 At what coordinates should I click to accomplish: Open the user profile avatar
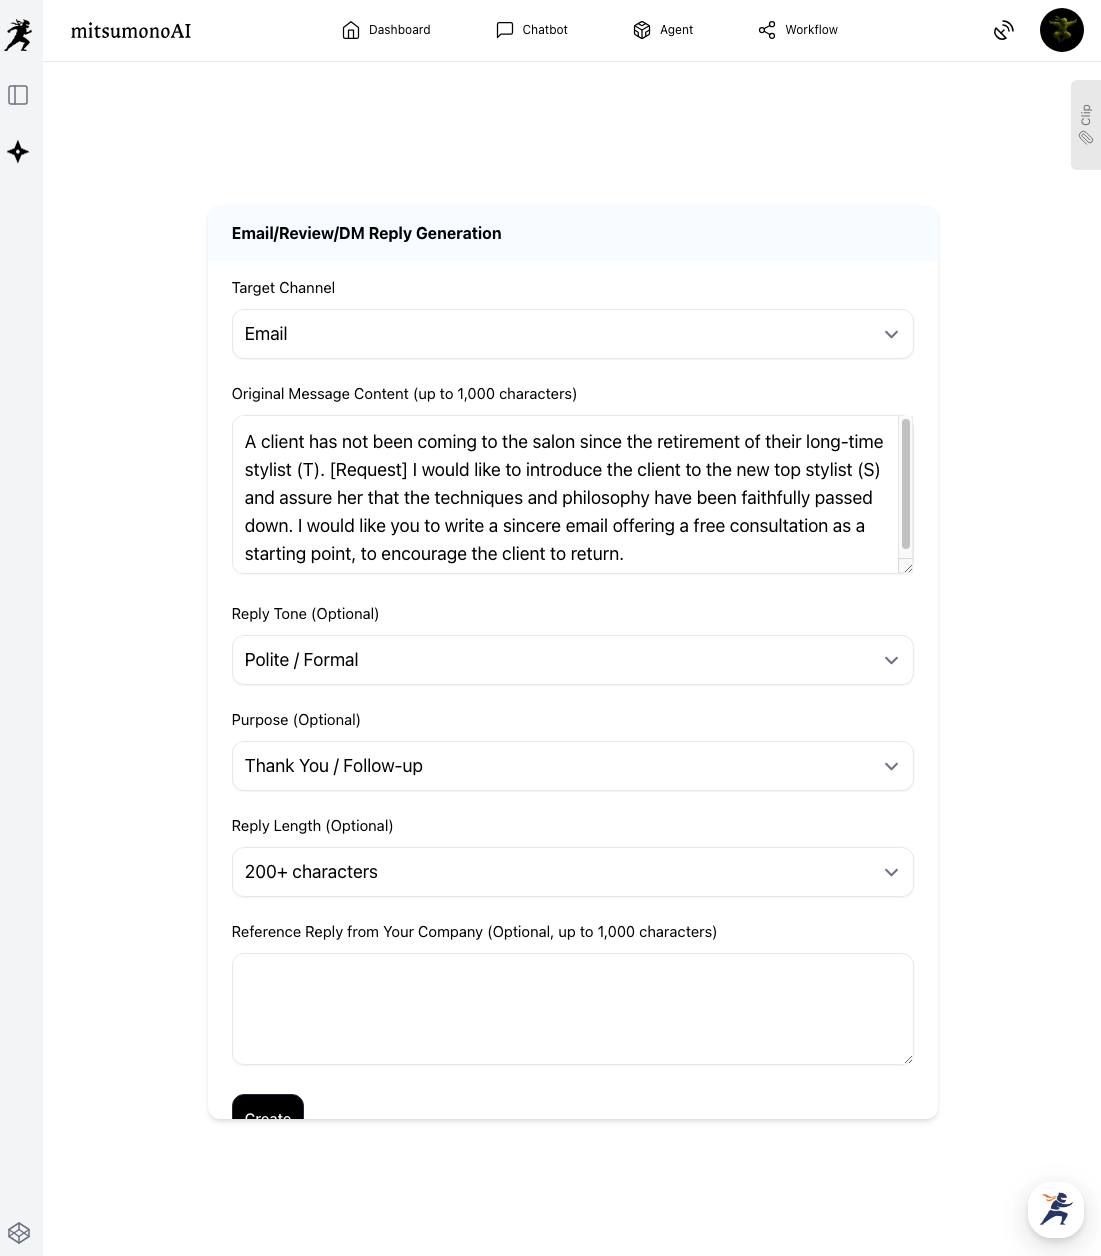1061,30
